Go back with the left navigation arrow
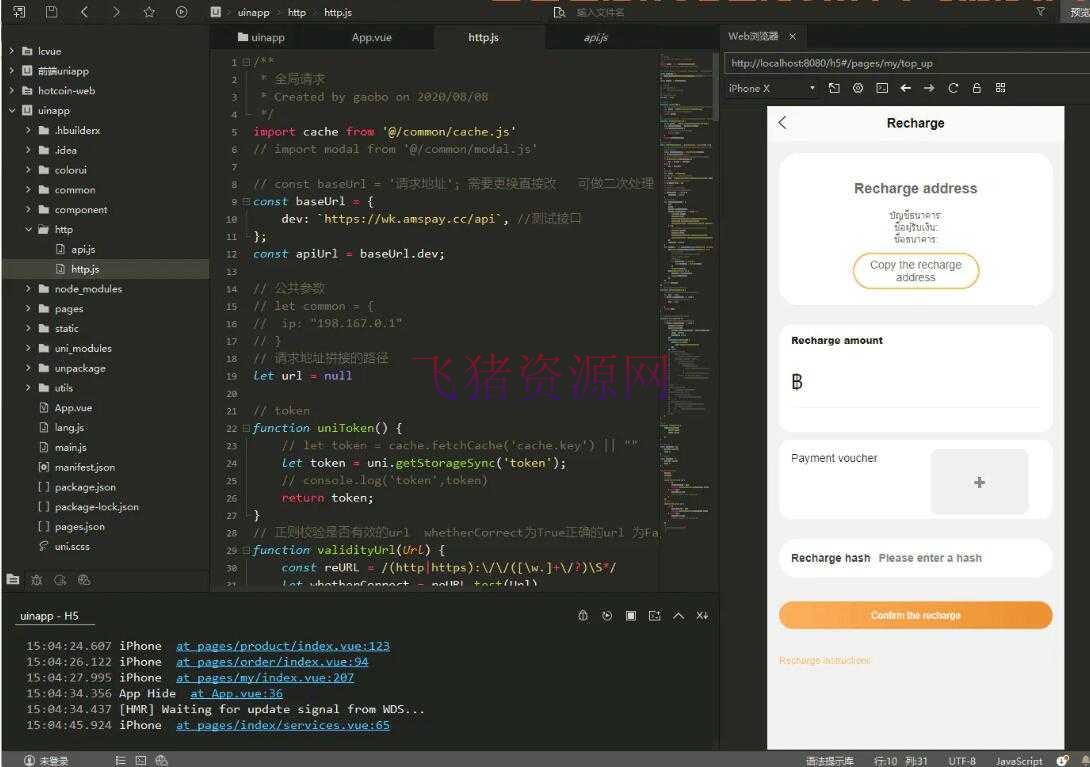 tap(84, 12)
